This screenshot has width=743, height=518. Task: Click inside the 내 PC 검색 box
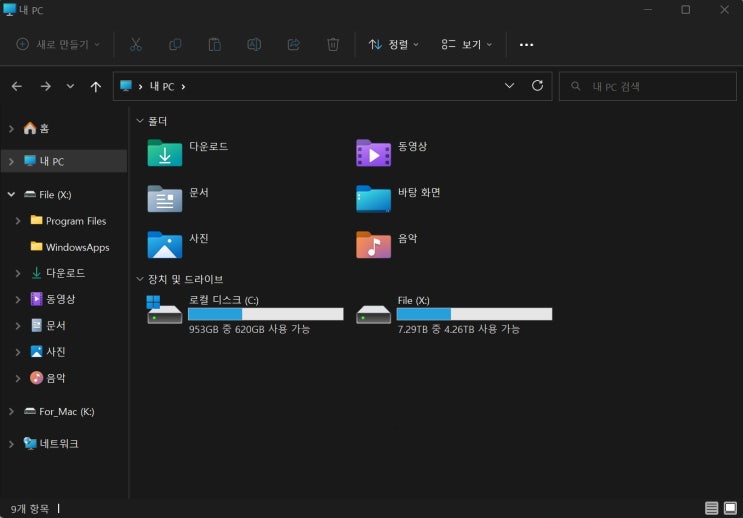(648, 86)
